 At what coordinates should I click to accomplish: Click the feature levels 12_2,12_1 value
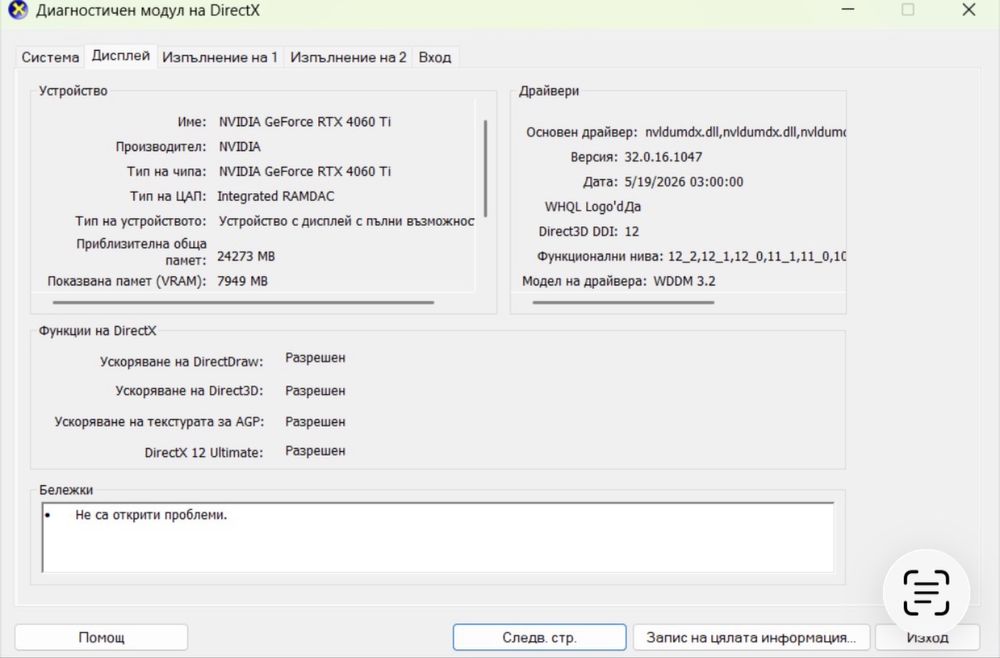(x=756, y=256)
